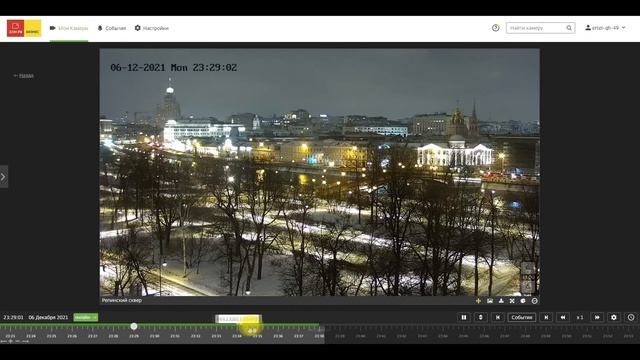
Task: Jump to the next event
Action: coord(546,317)
